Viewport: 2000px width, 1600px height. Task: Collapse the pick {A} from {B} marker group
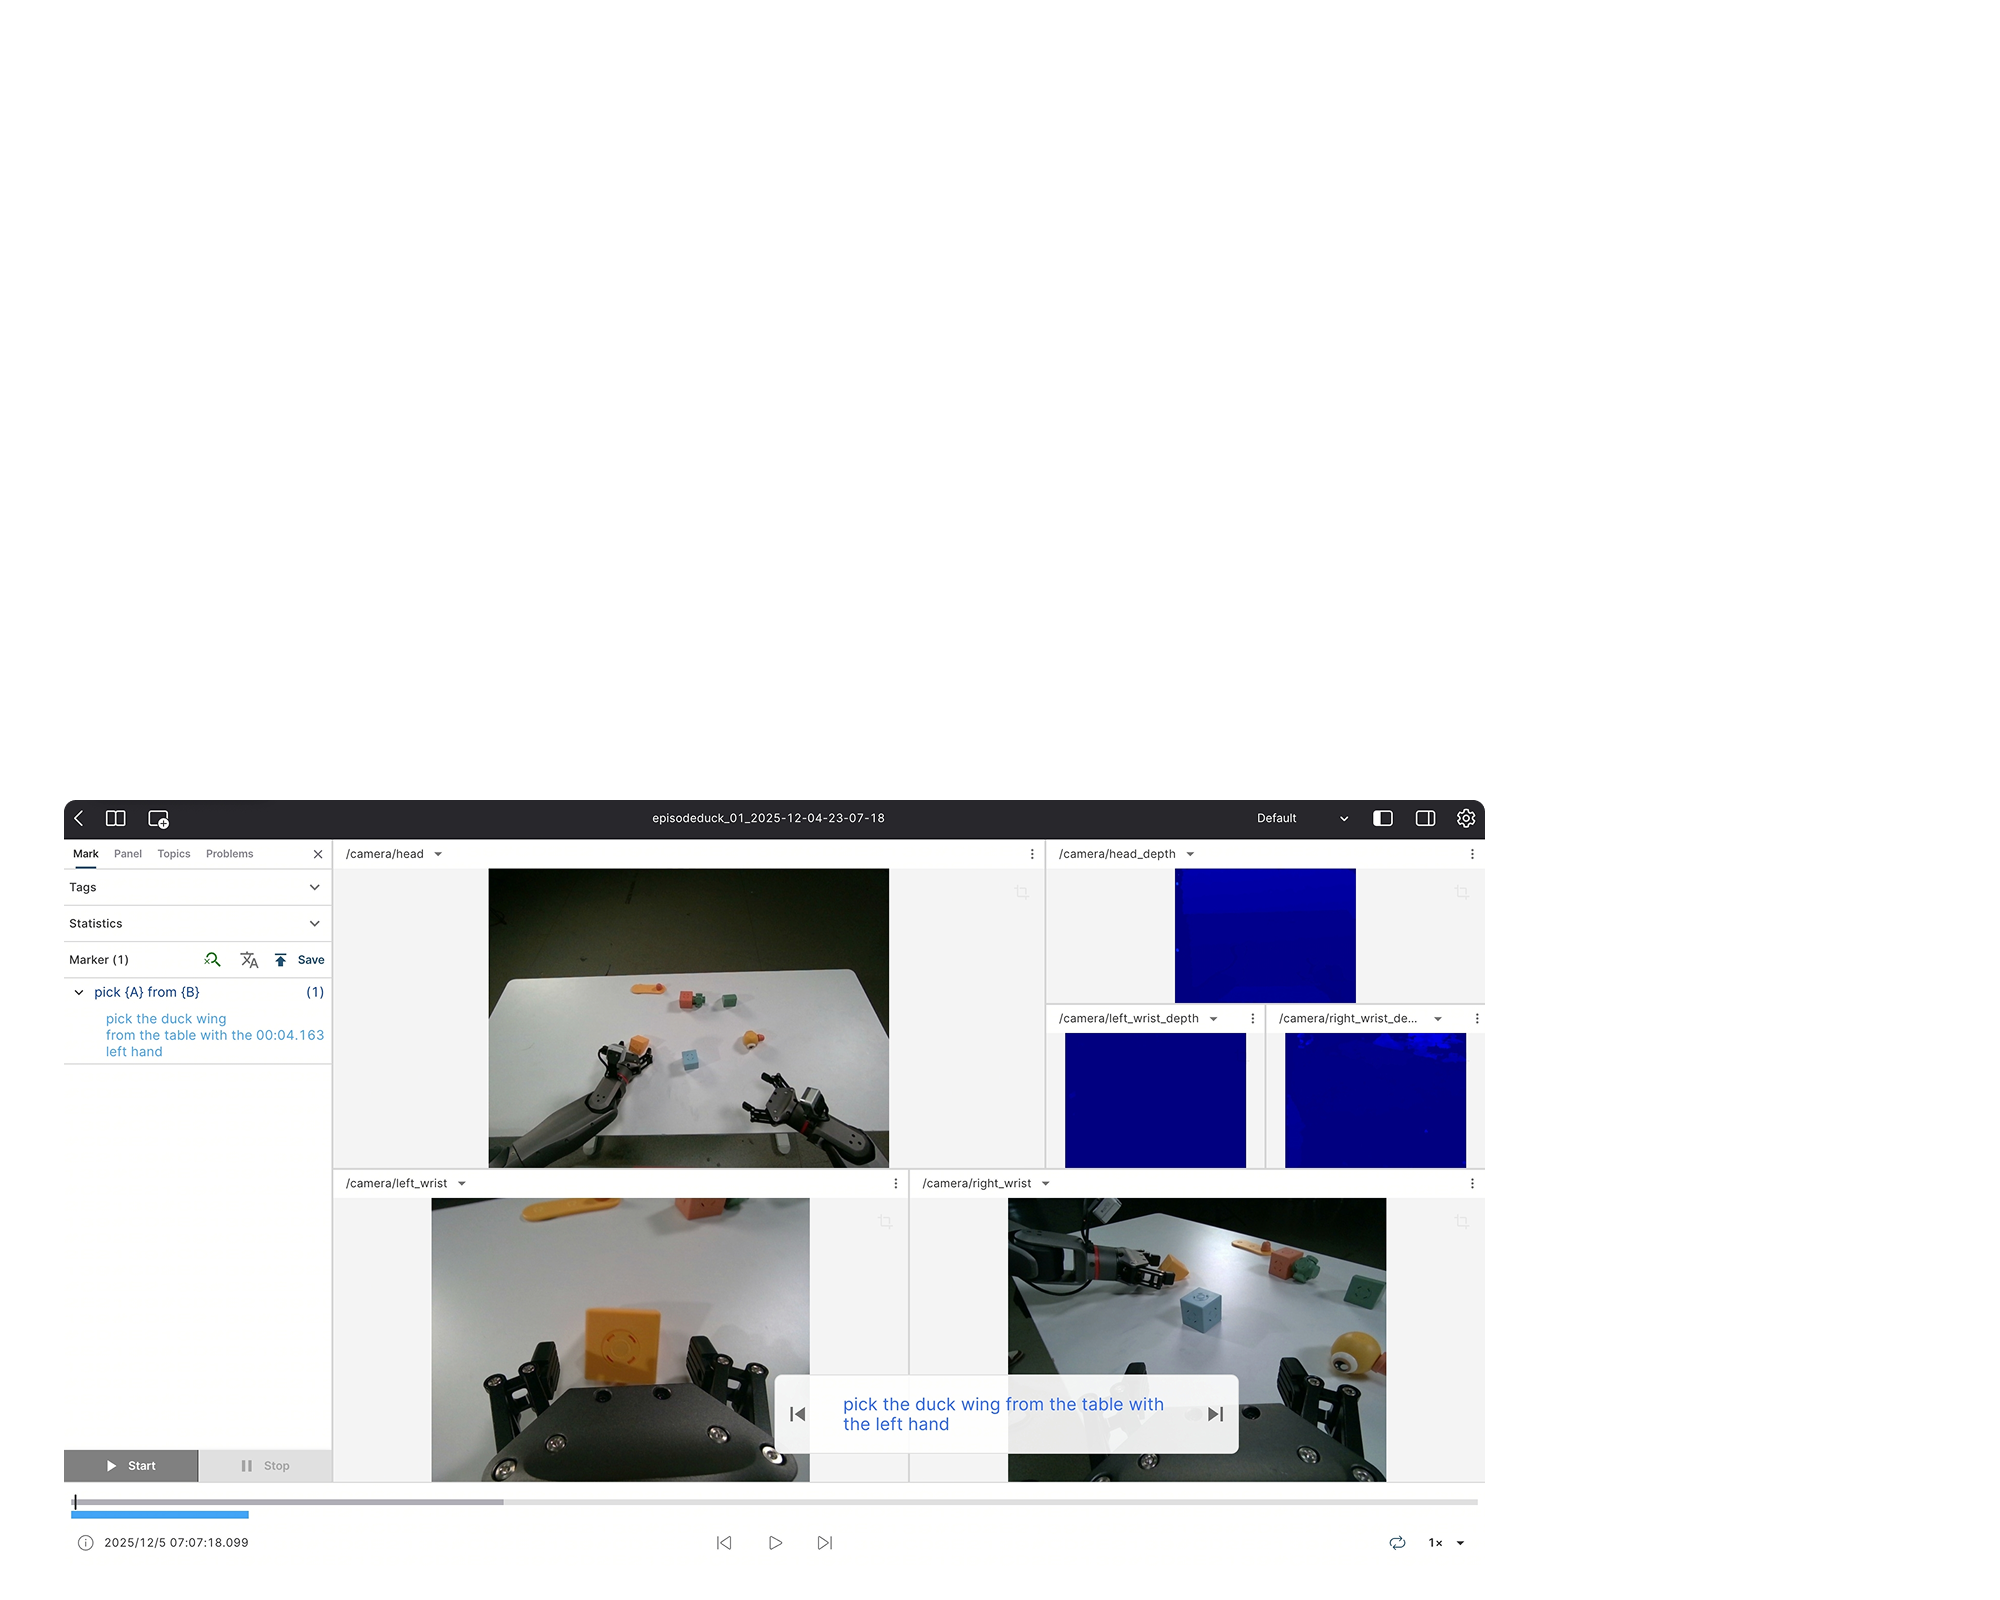79,992
